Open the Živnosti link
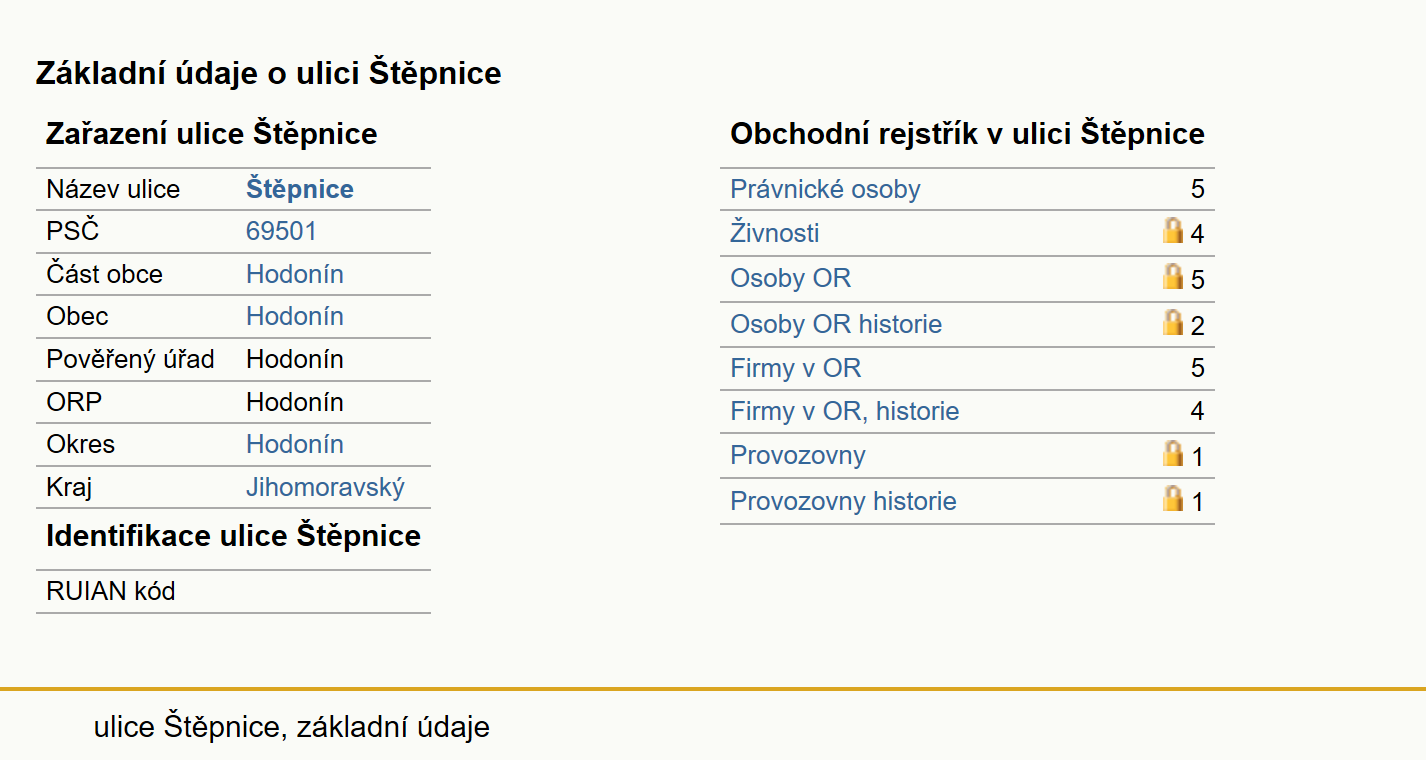Screen dimensions: 1426x760 [x=774, y=233]
